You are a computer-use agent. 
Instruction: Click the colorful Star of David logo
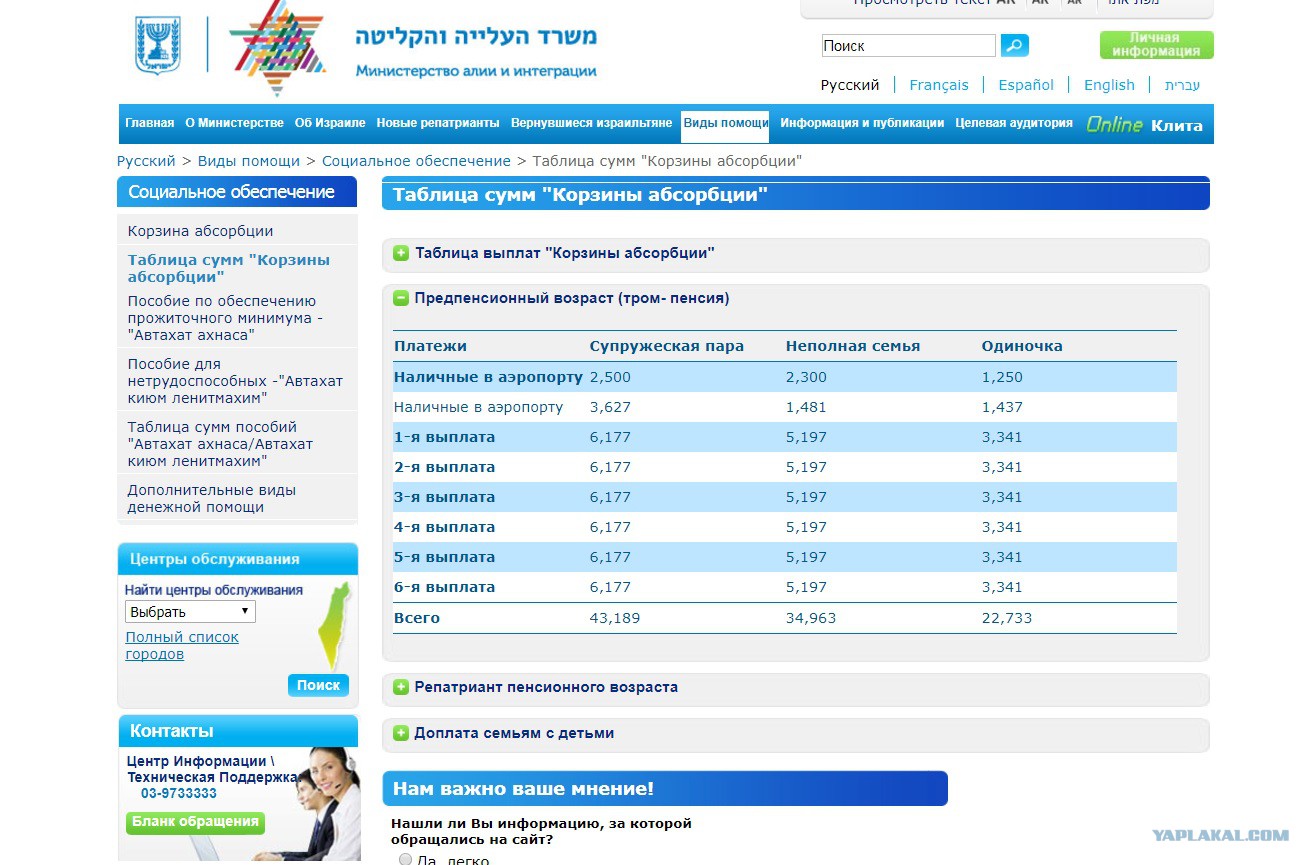pyautogui.click(x=277, y=47)
